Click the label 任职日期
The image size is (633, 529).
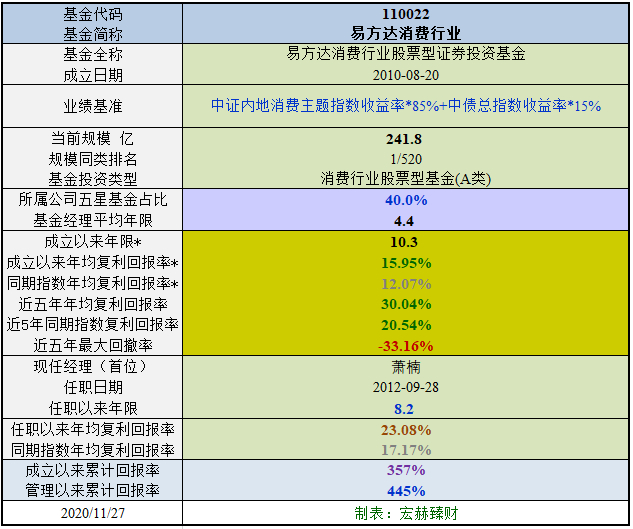point(93,388)
